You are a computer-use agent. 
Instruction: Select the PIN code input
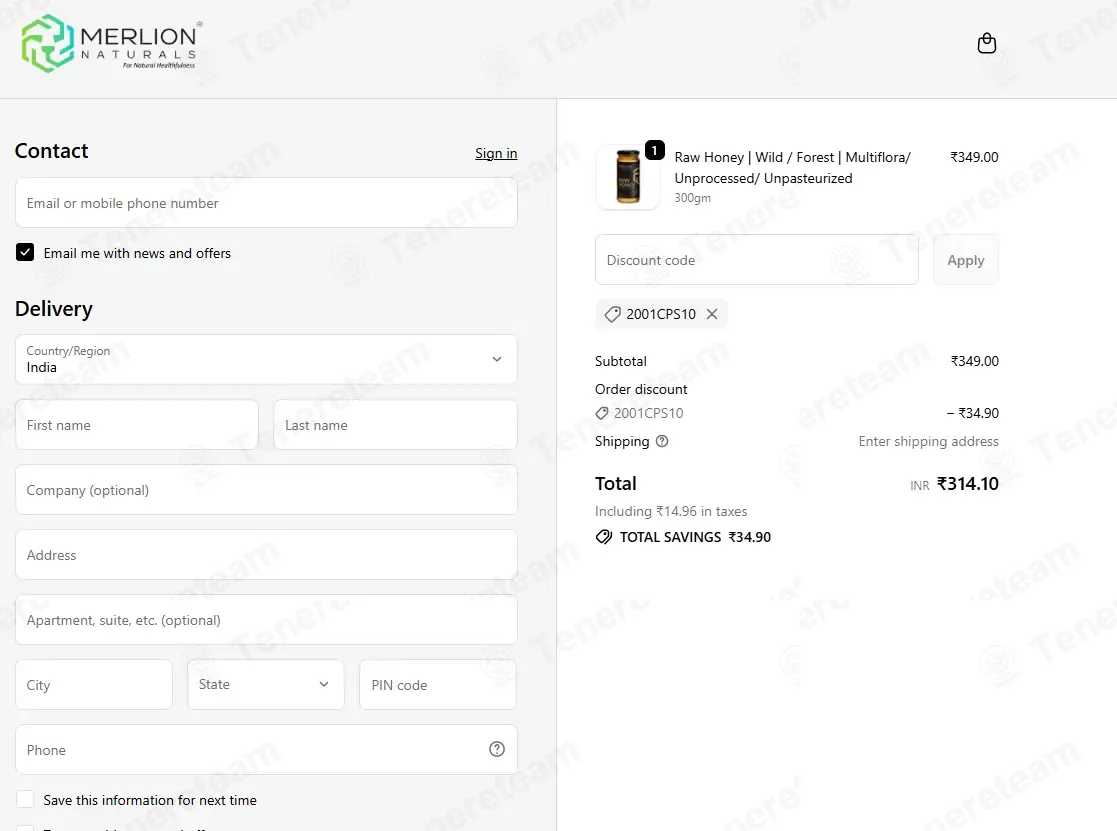(x=438, y=684)
